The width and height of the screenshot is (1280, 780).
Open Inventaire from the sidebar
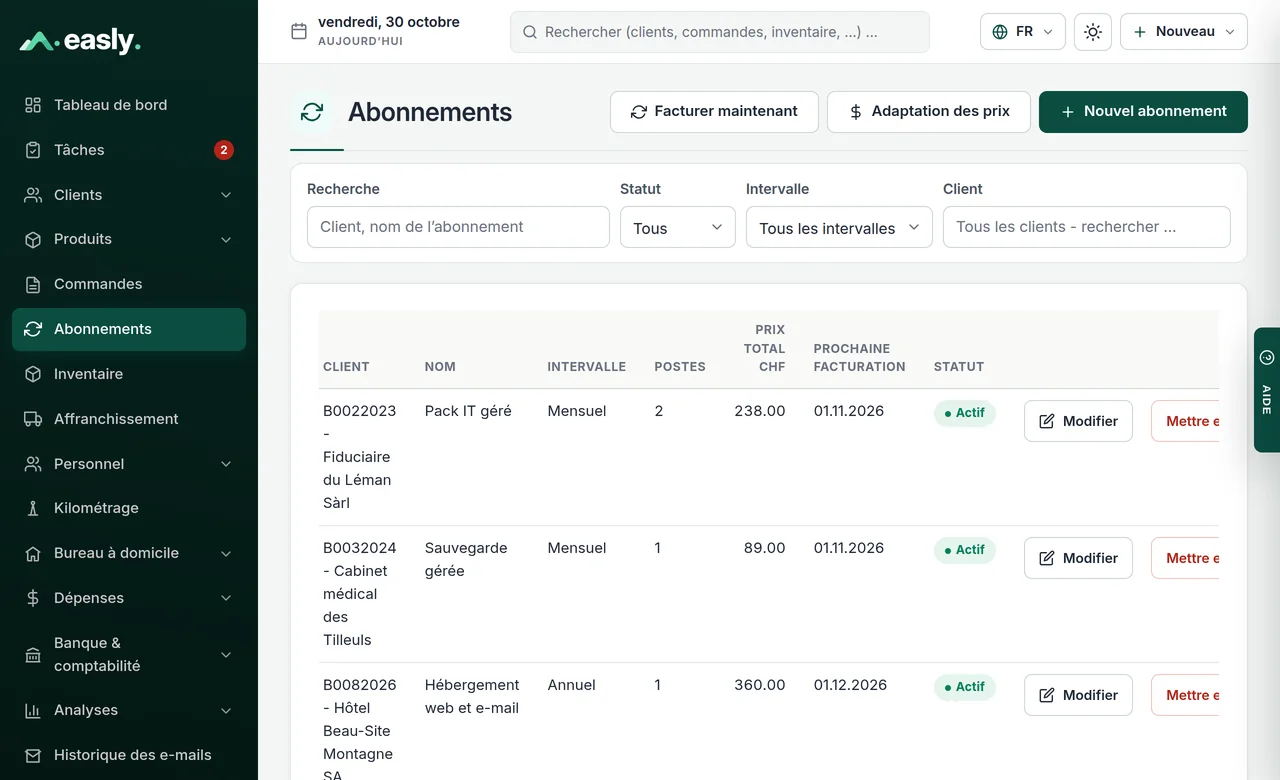pos(129,374)
